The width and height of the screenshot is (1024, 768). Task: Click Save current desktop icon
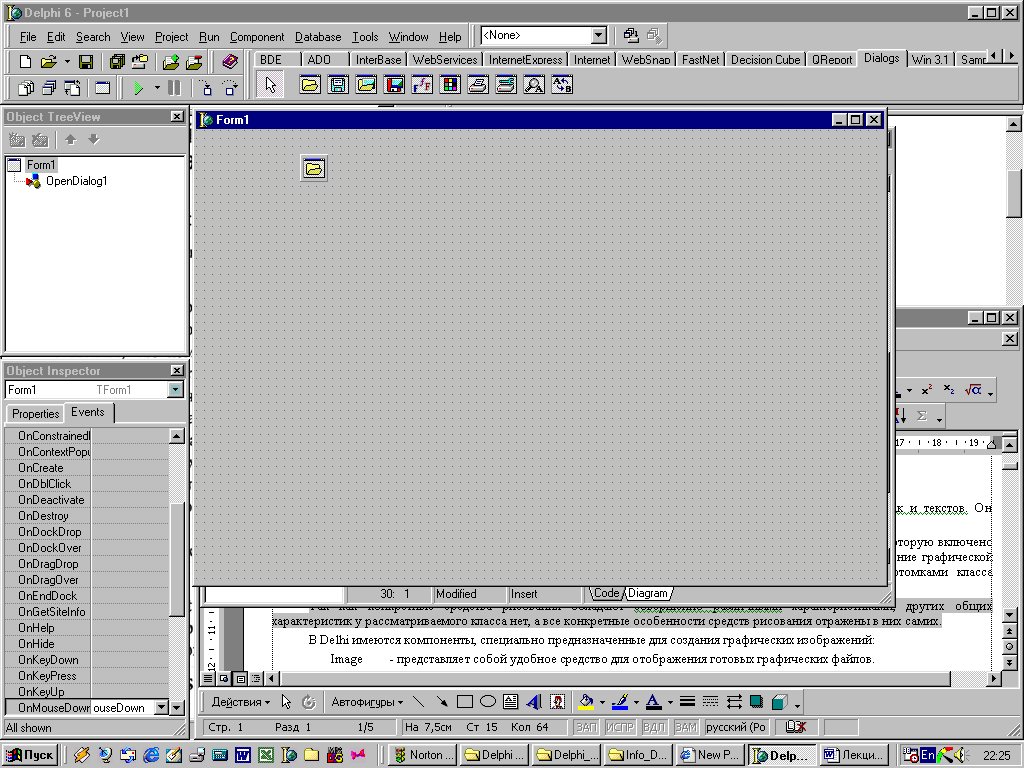tap(630, 35)
